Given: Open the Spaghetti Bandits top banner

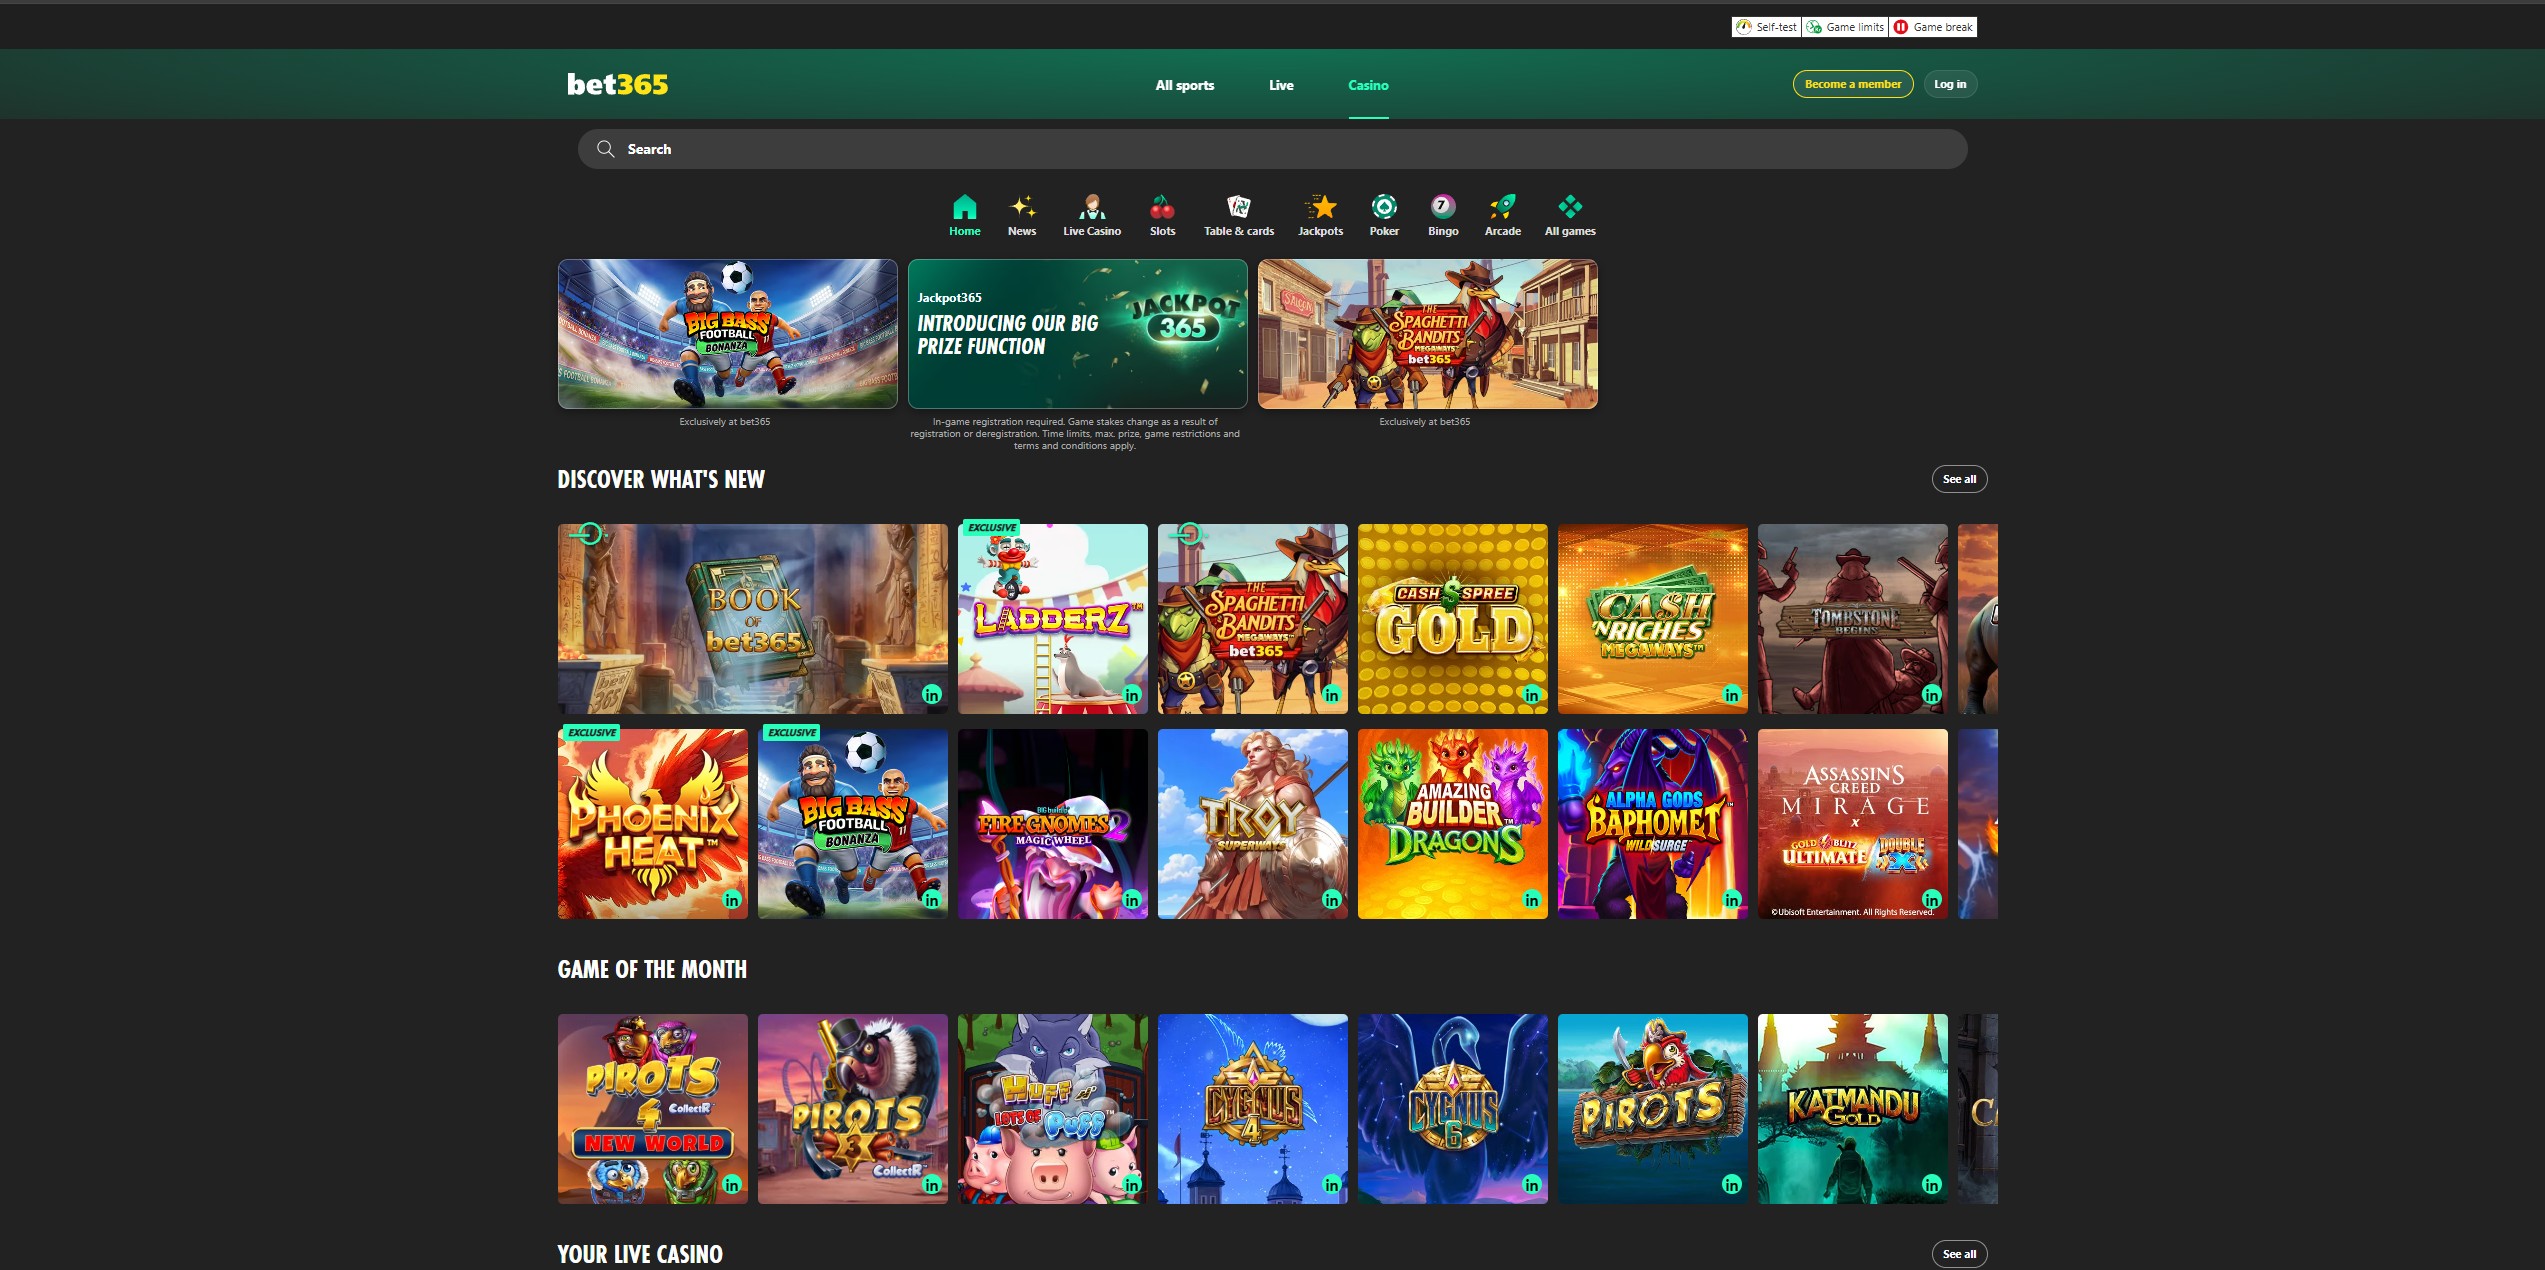Looking at the screenshot, I should click(x=1427, y=334).
